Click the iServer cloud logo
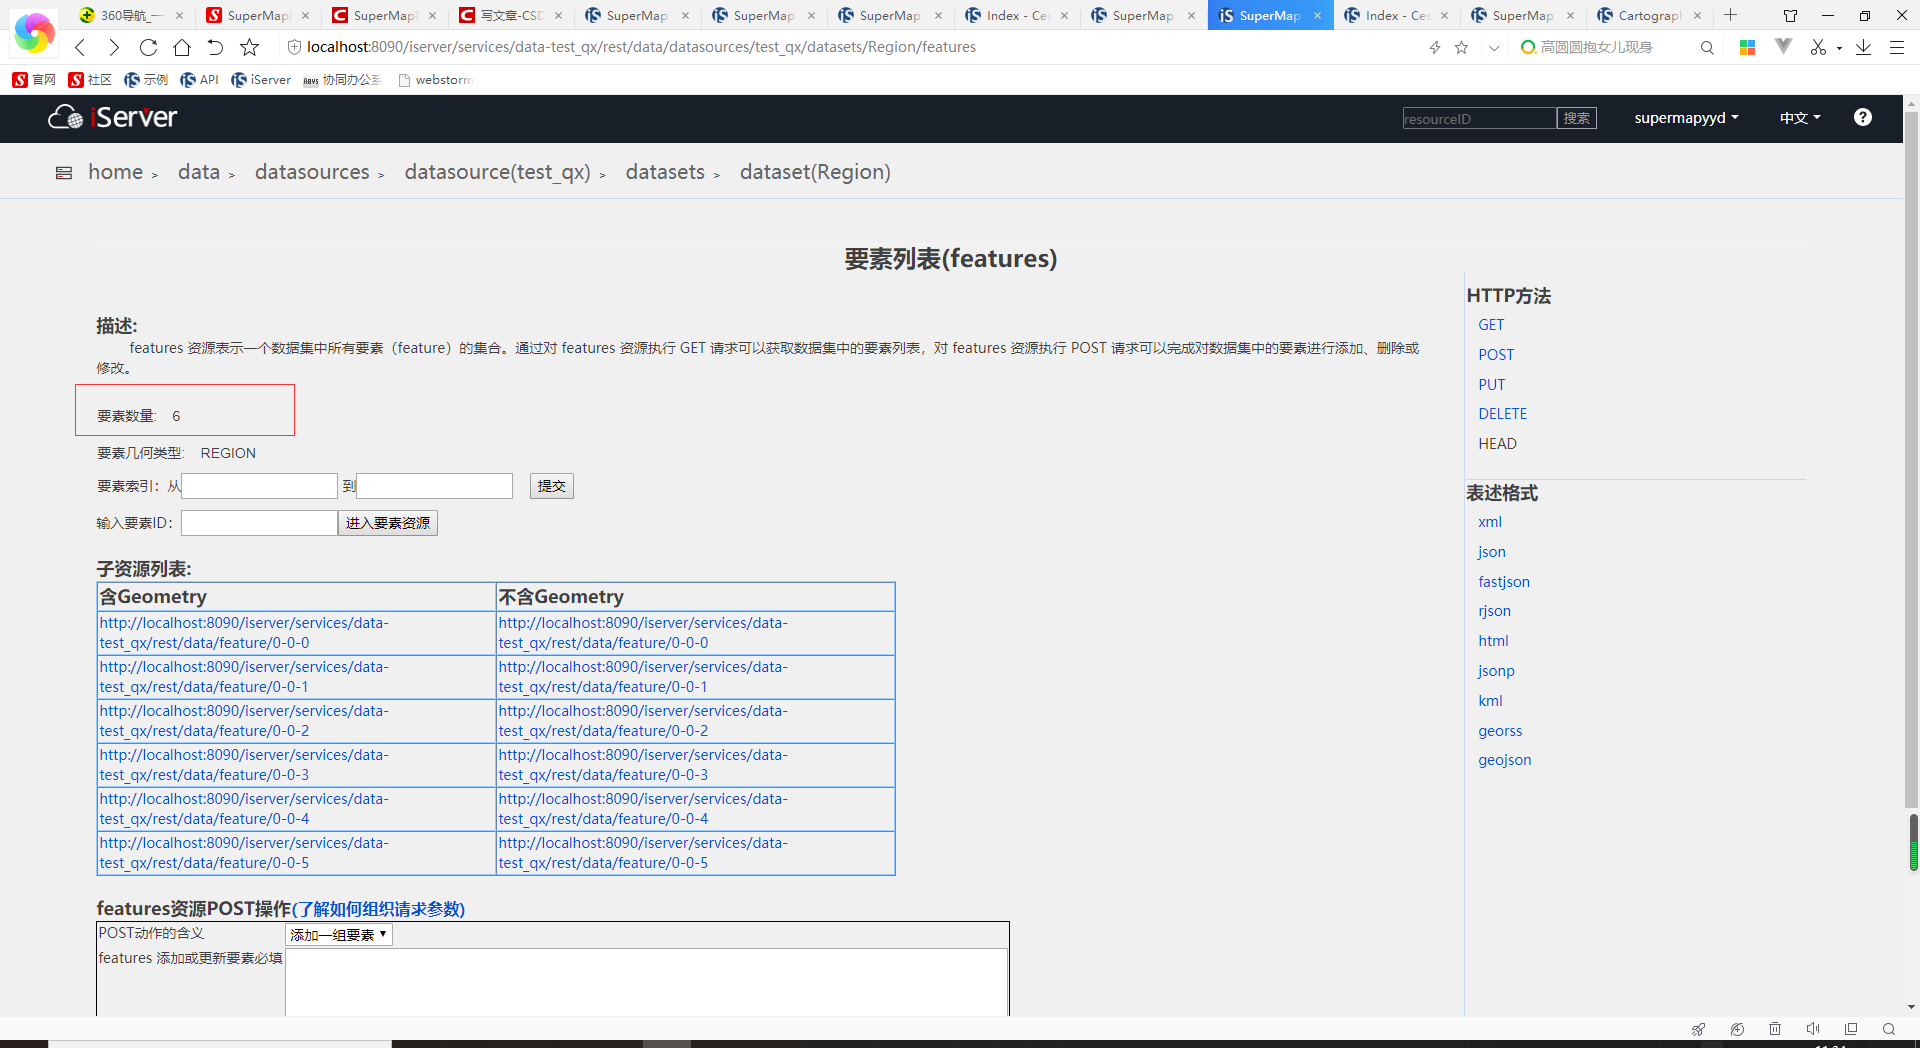 coord(64,117)
